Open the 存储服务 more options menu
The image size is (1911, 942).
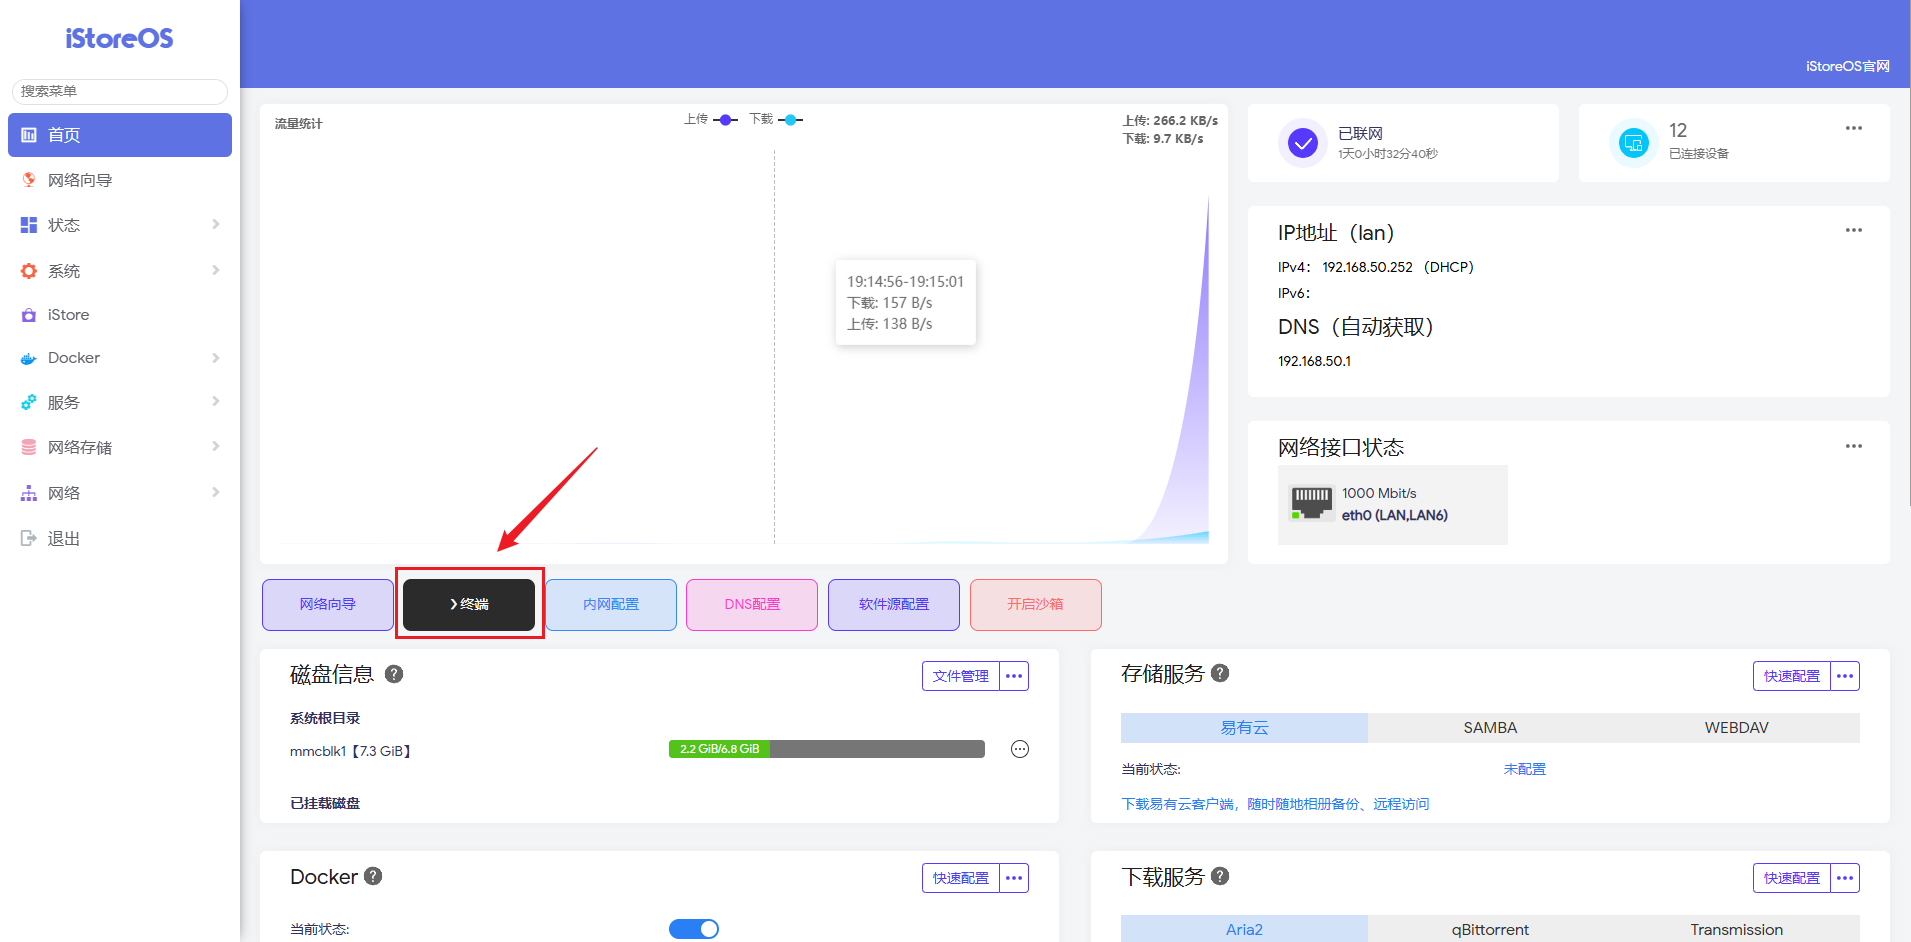point(1845,676)
